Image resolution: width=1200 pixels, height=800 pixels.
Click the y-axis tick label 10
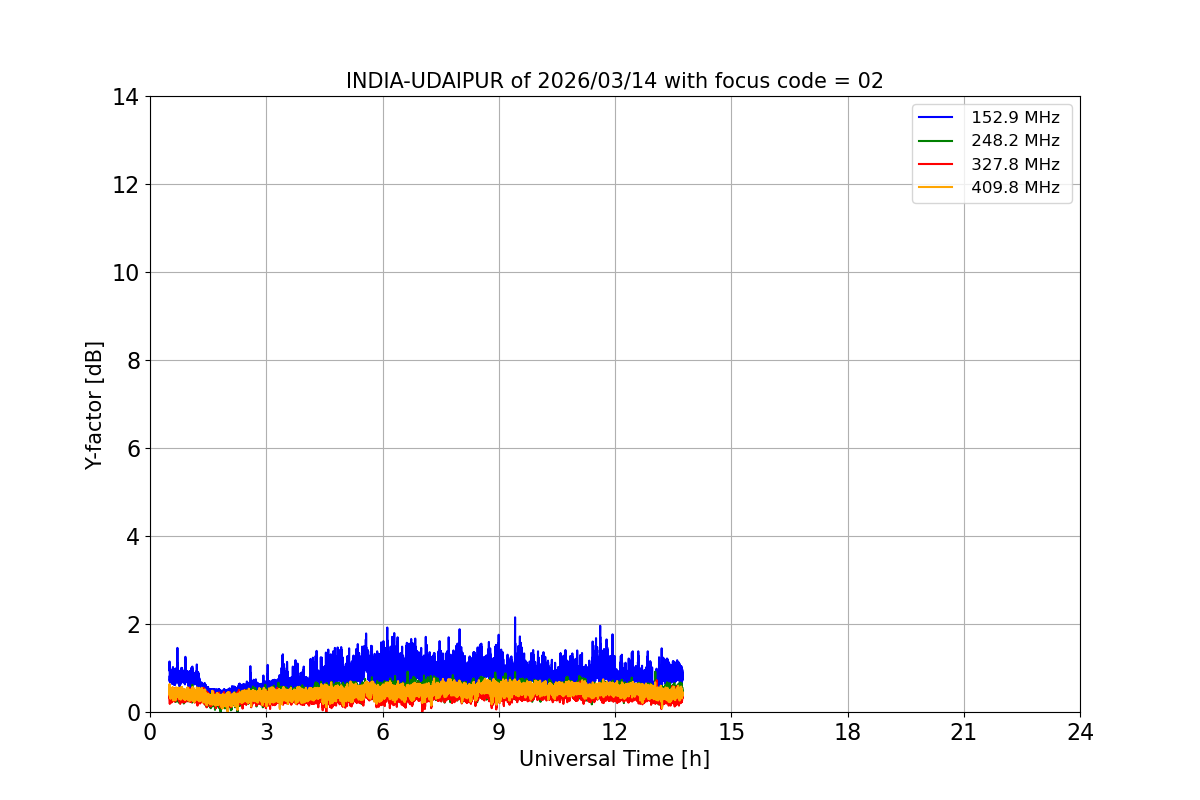point(126,273)
